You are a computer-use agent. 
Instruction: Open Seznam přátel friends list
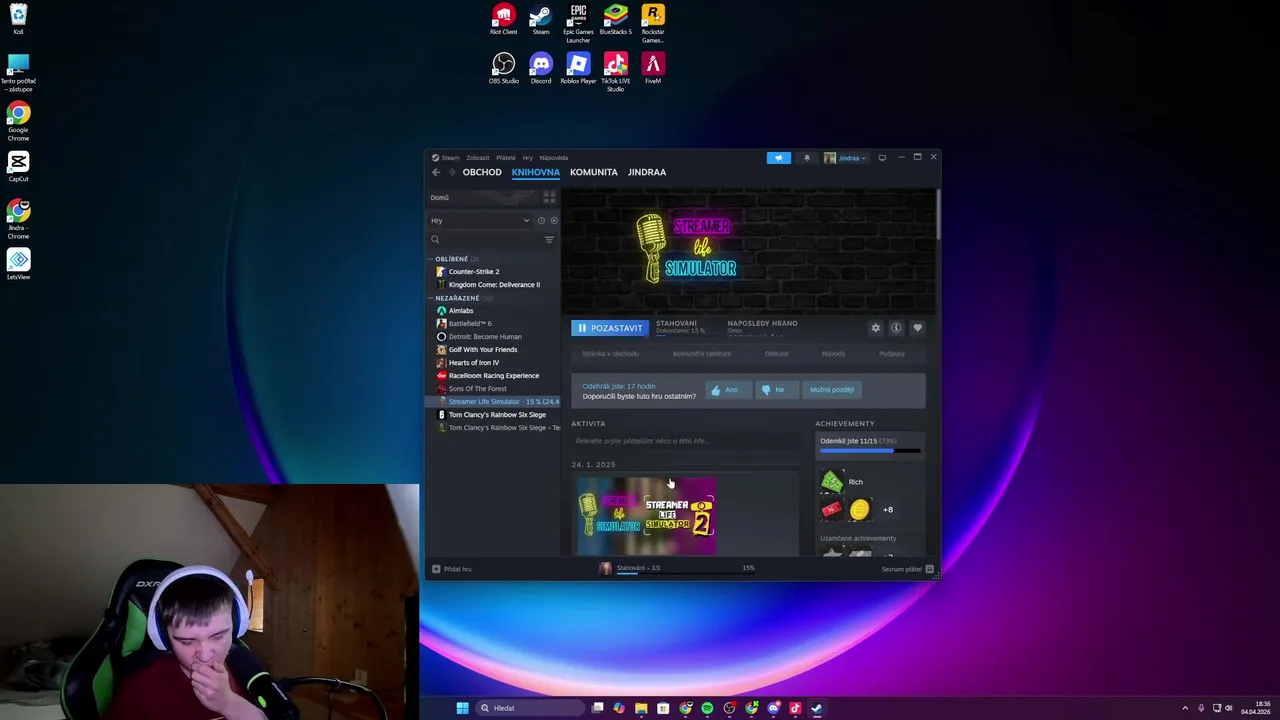click(x=907, y=569)
